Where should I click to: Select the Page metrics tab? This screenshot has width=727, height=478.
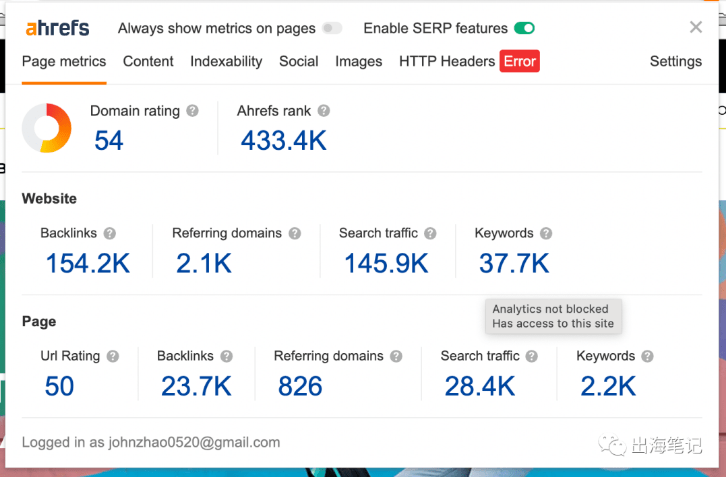(x=64, y=61)
